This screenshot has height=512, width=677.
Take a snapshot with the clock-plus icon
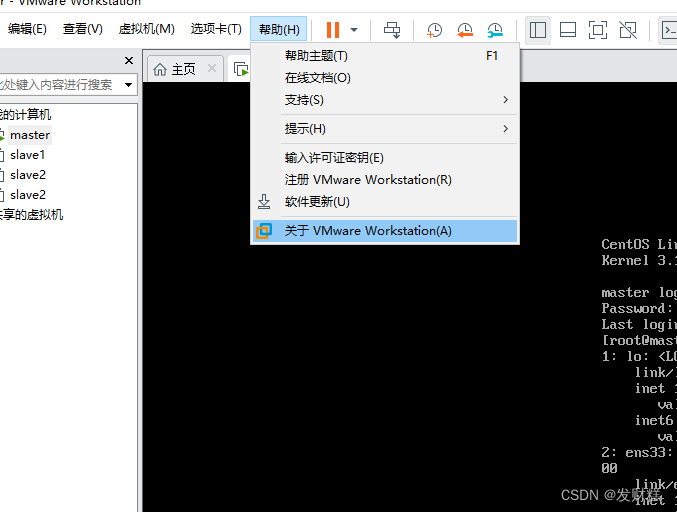[434, 30]
